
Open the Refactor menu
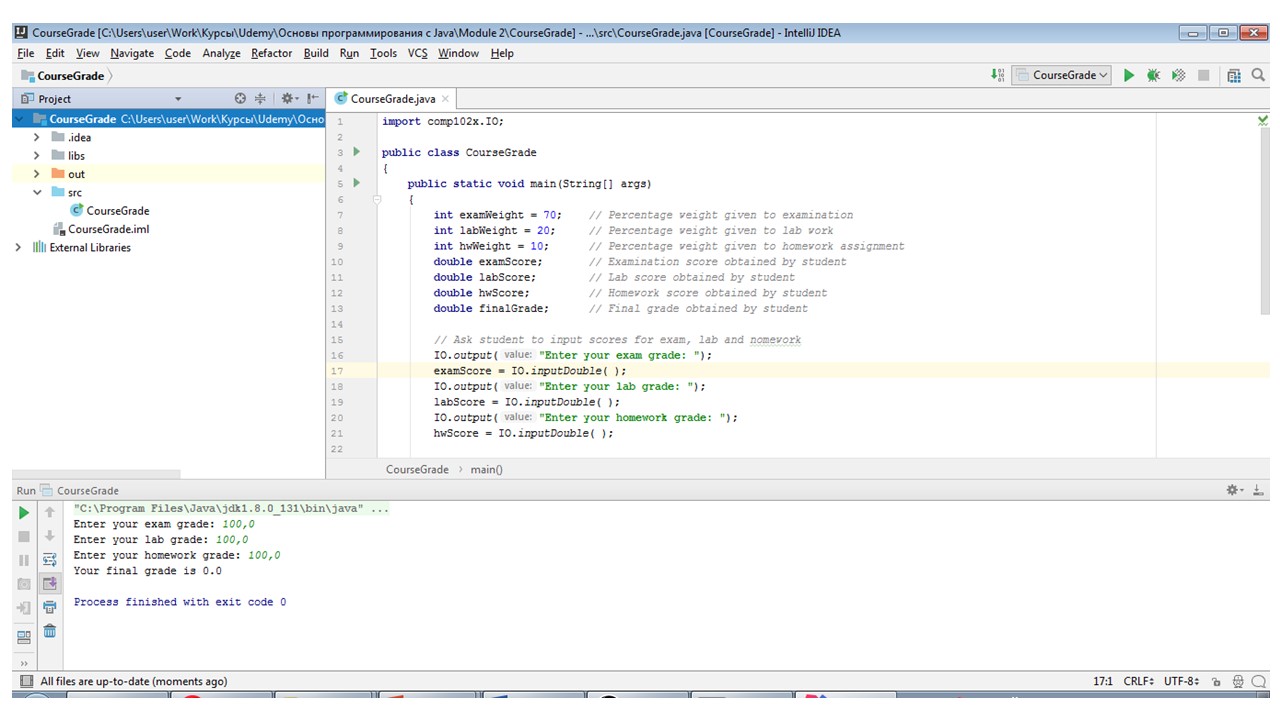[271, 53]
